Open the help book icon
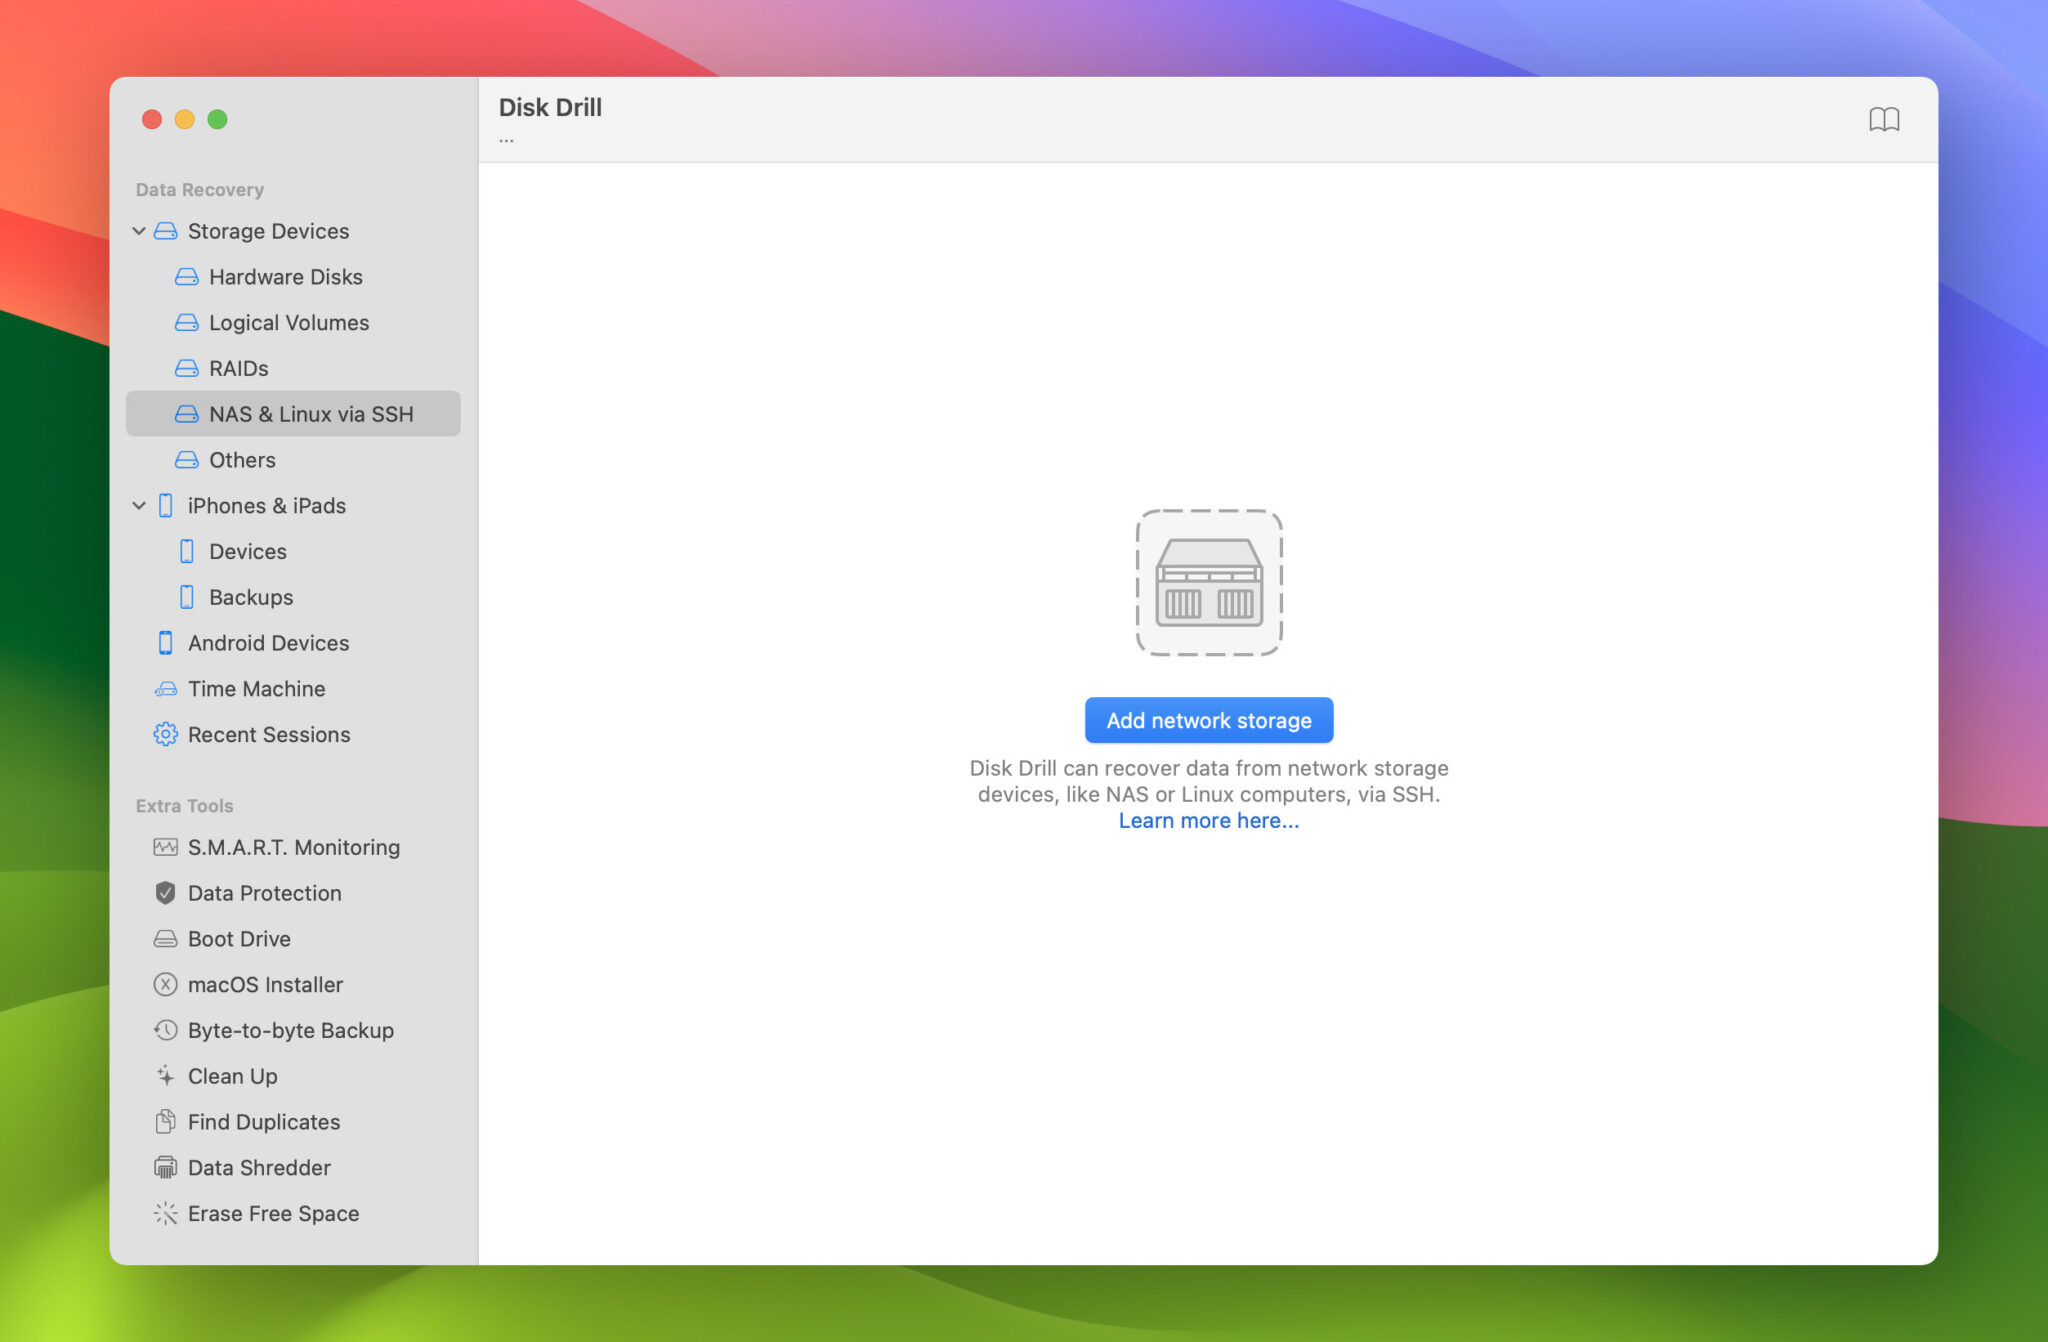Screen dimensions: 2048x1342 point(1886,119)
